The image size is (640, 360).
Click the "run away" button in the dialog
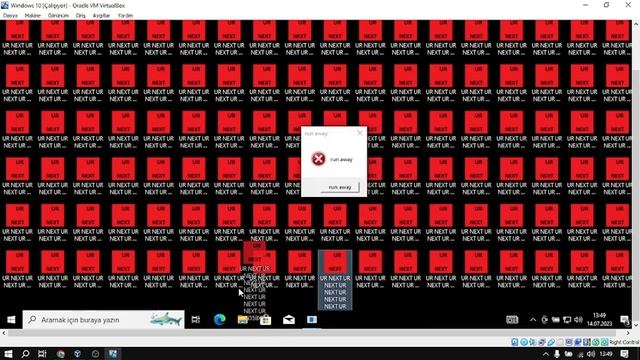coord(340,187)
